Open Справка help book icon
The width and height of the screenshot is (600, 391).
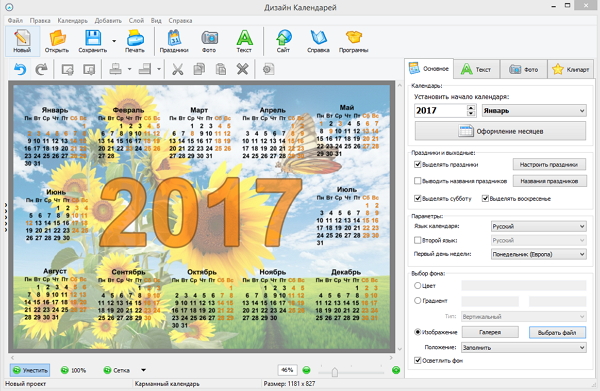pyautogui.click(x=318, y=41)
